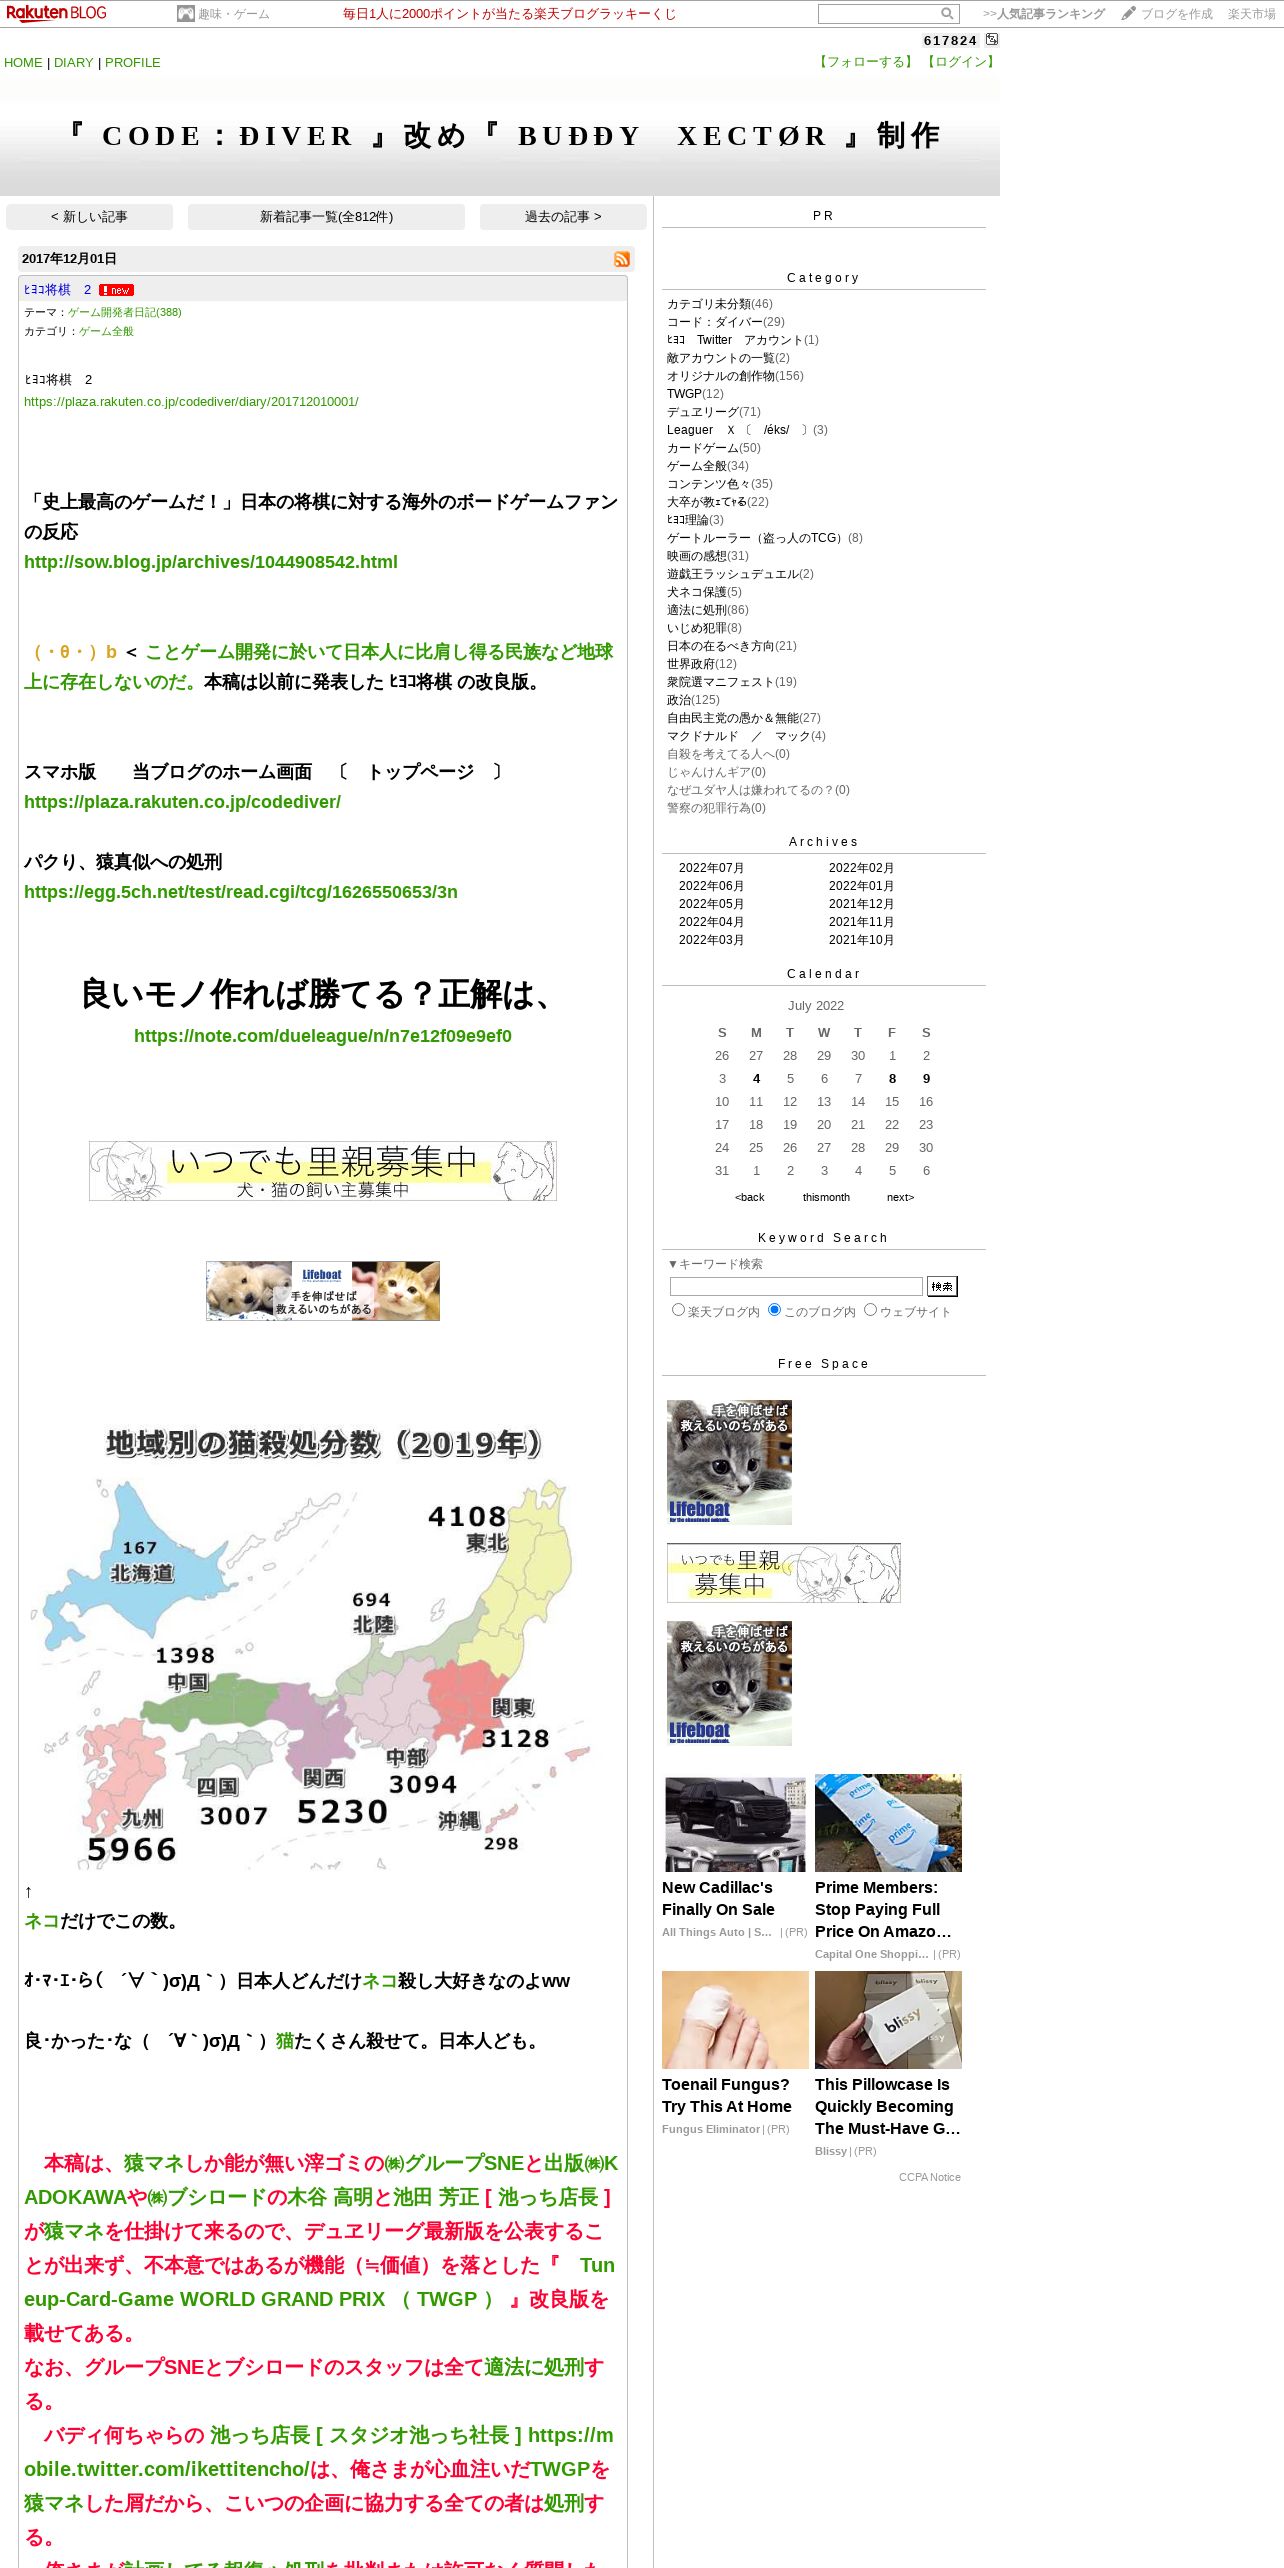This screenshot has height=2568, width=1284.
Task: Open the DIARY menu link
Action: [74, 62]
